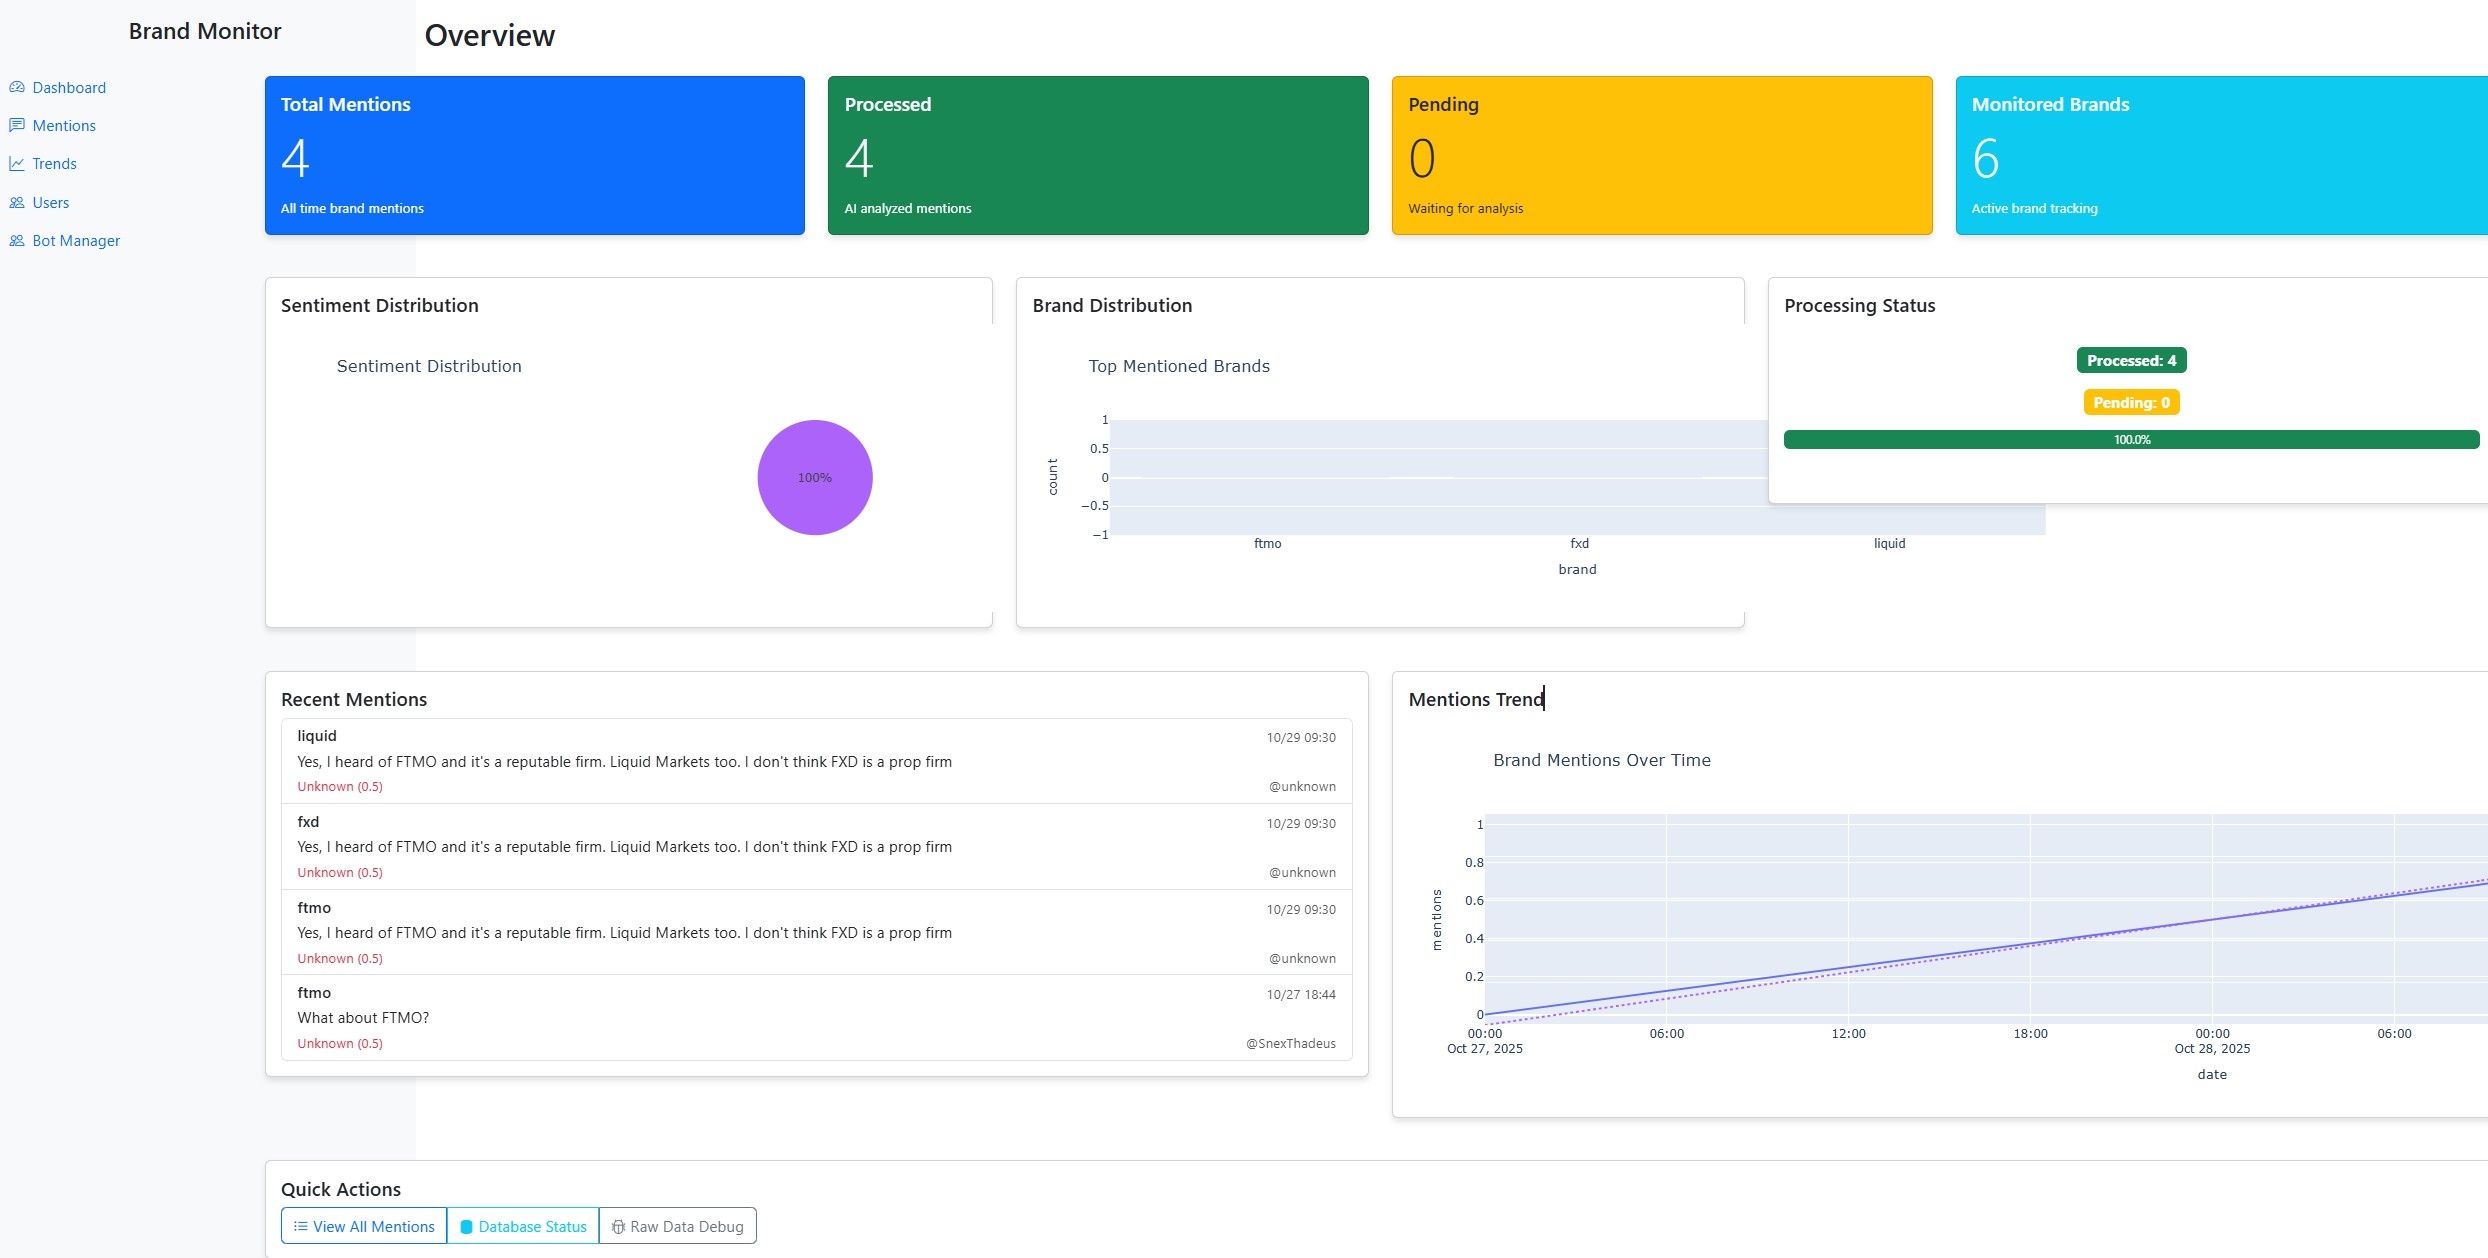Open Bot Manager via its sidebar icon
The height and width of the screenshot is (1258, 2488).
17,240
